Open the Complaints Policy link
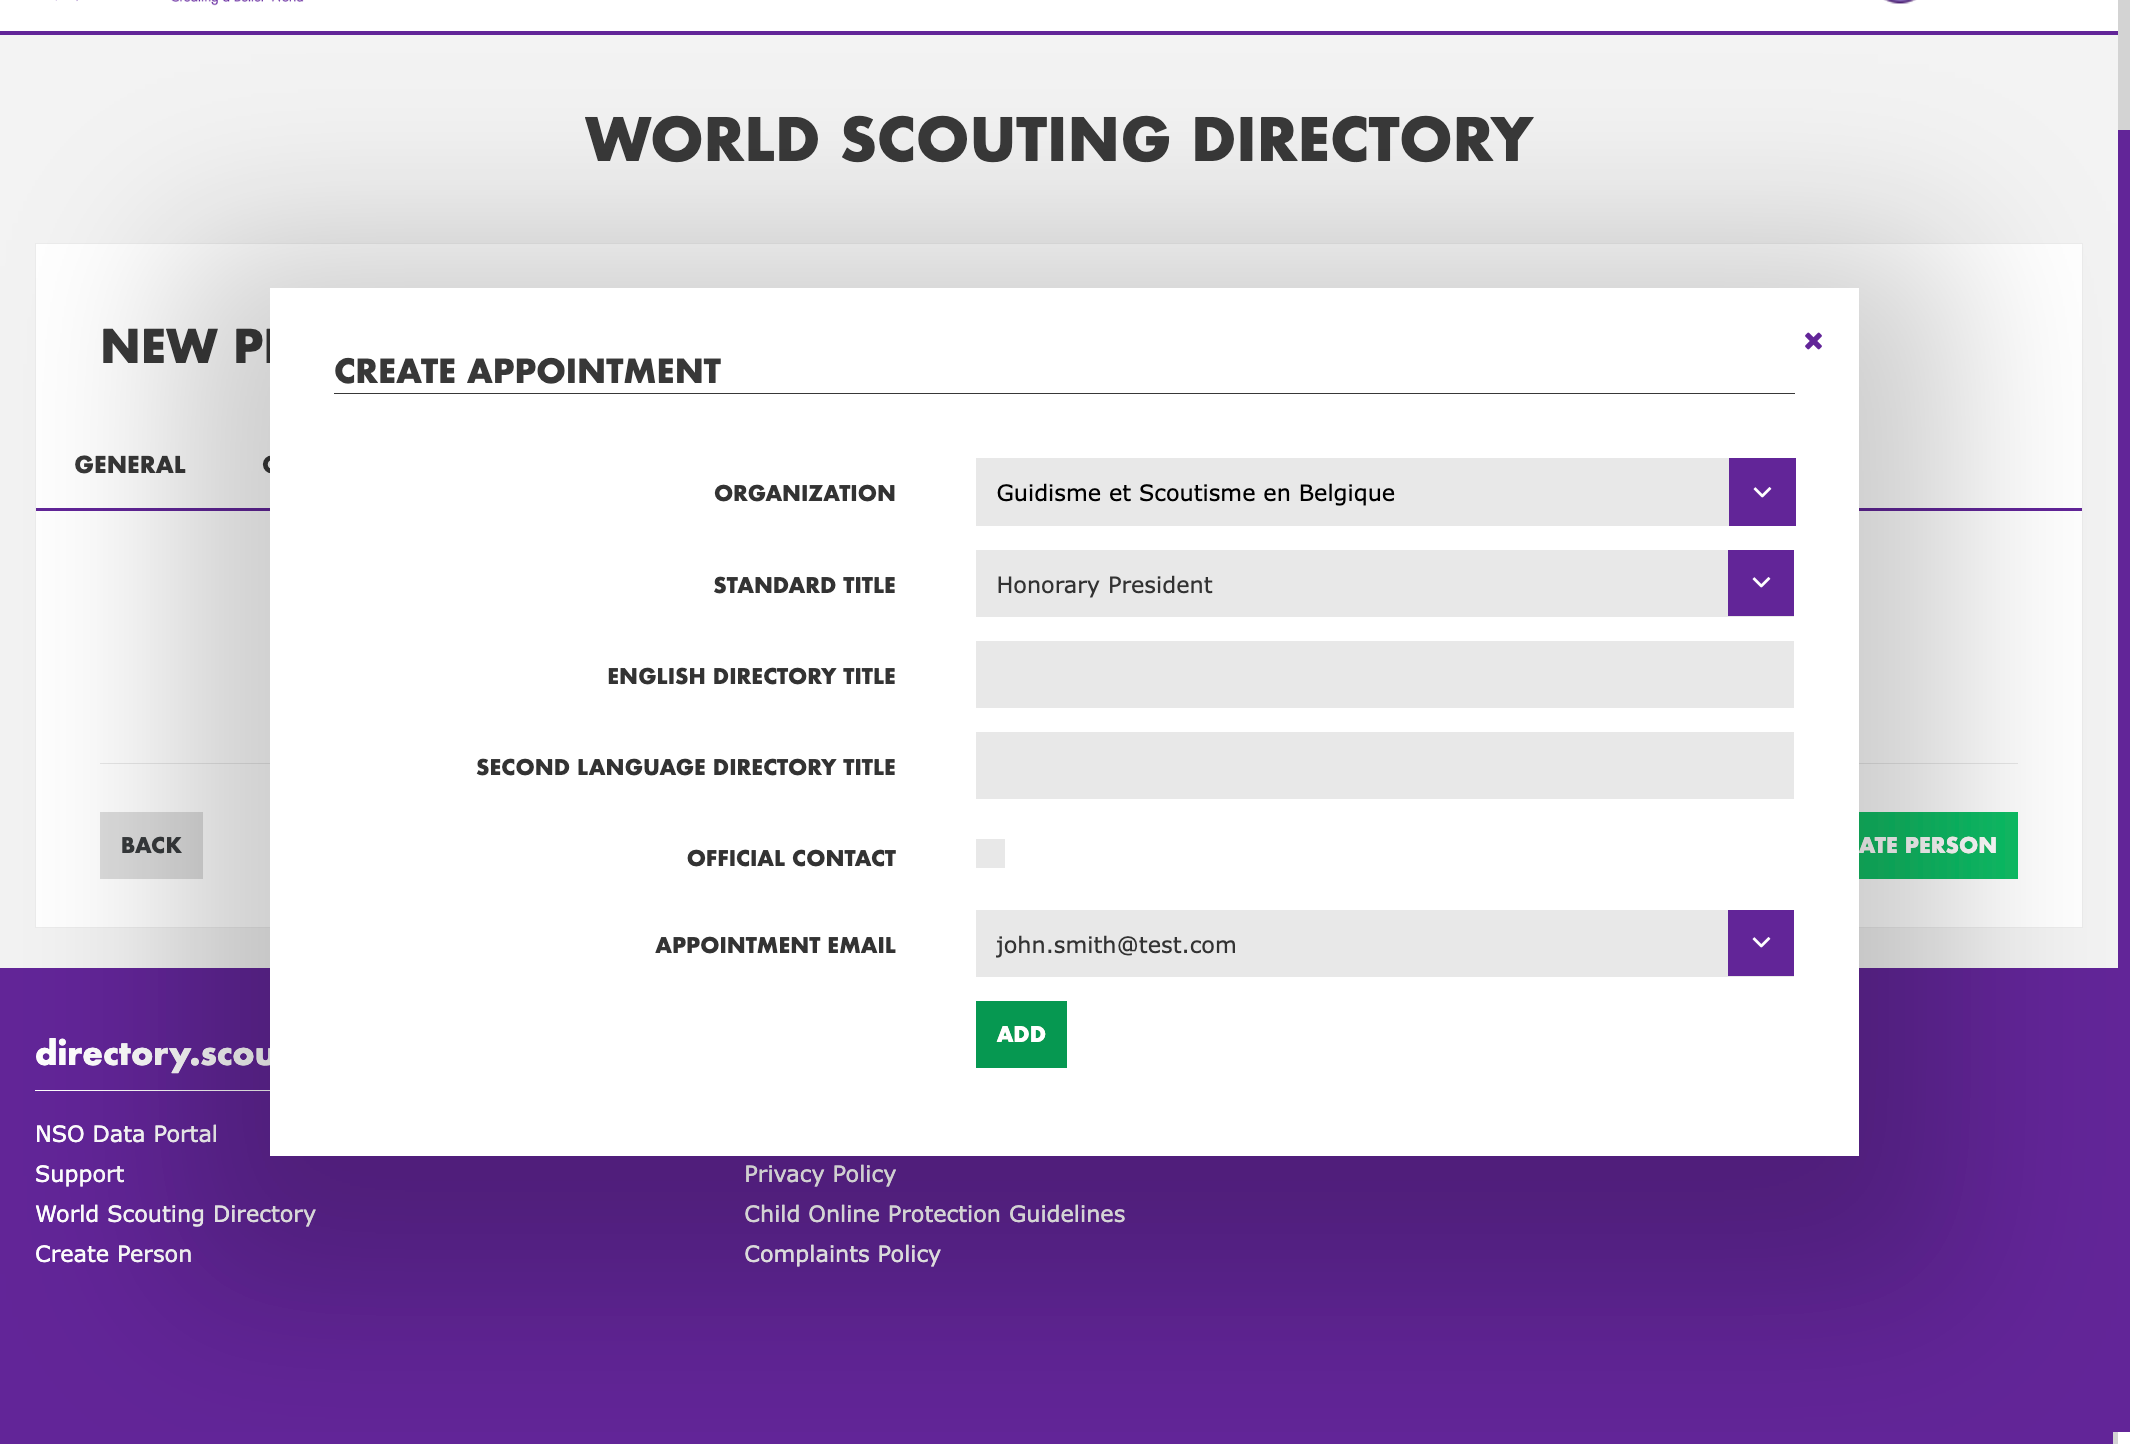Screen dimensions: 2130x1444 842,1254
